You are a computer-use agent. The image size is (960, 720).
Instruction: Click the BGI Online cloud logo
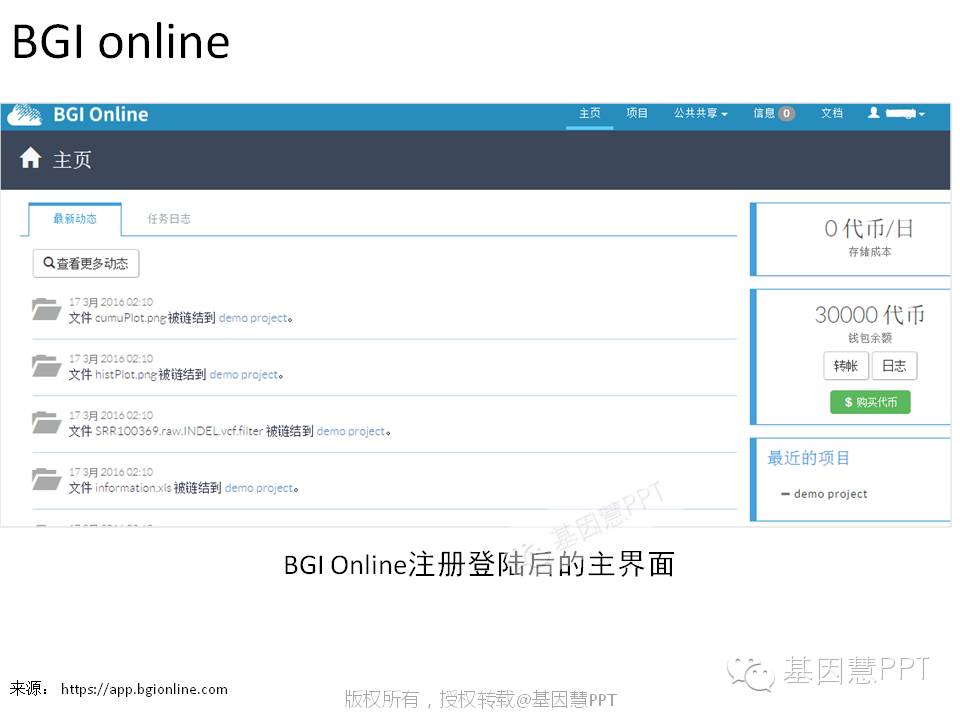tap(24, 115)
